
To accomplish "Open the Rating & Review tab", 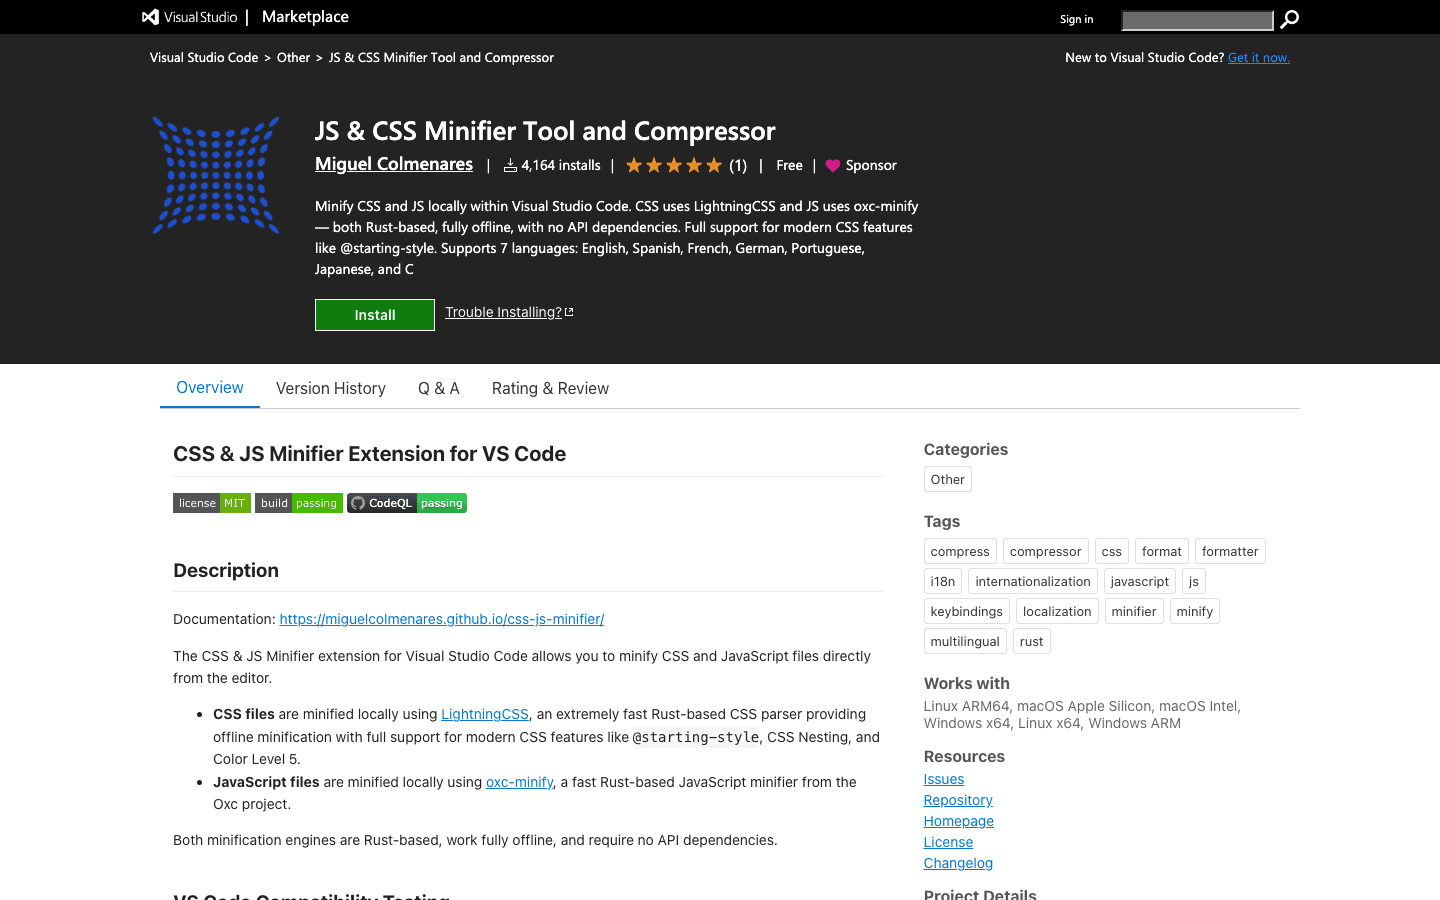I will (550, 389).
